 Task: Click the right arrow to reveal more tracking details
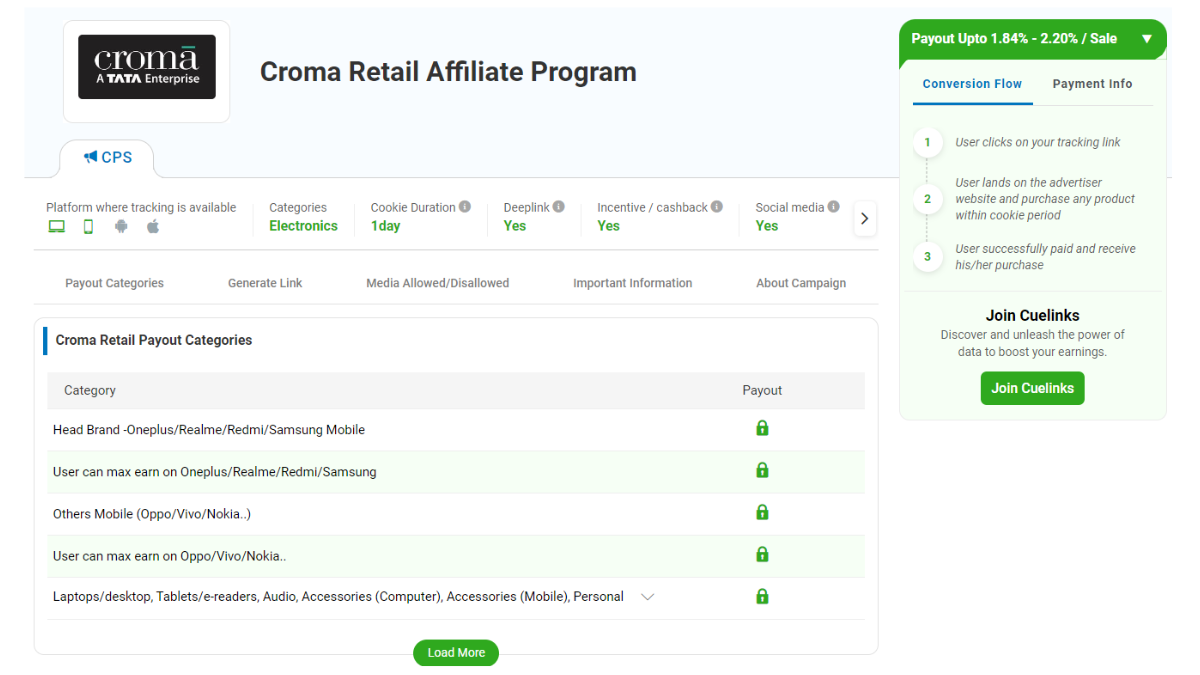pos(864,218)
